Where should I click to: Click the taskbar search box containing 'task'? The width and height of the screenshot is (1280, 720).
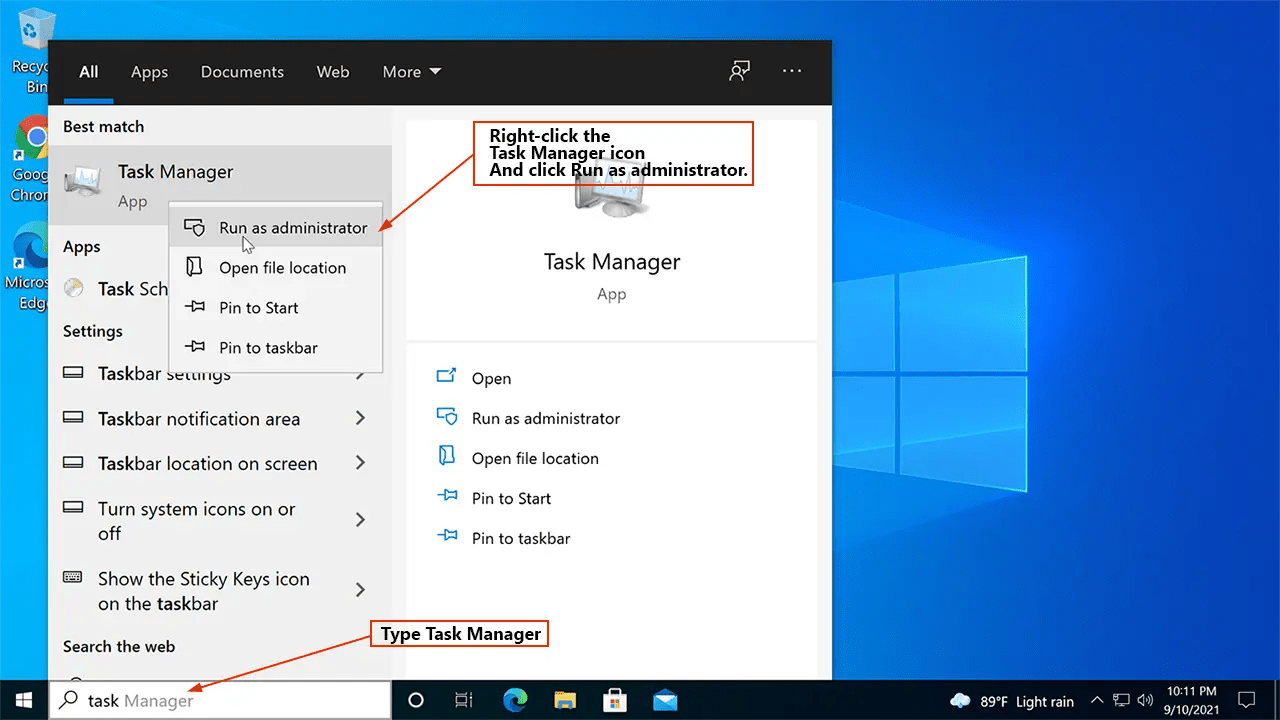coord(220,700)
